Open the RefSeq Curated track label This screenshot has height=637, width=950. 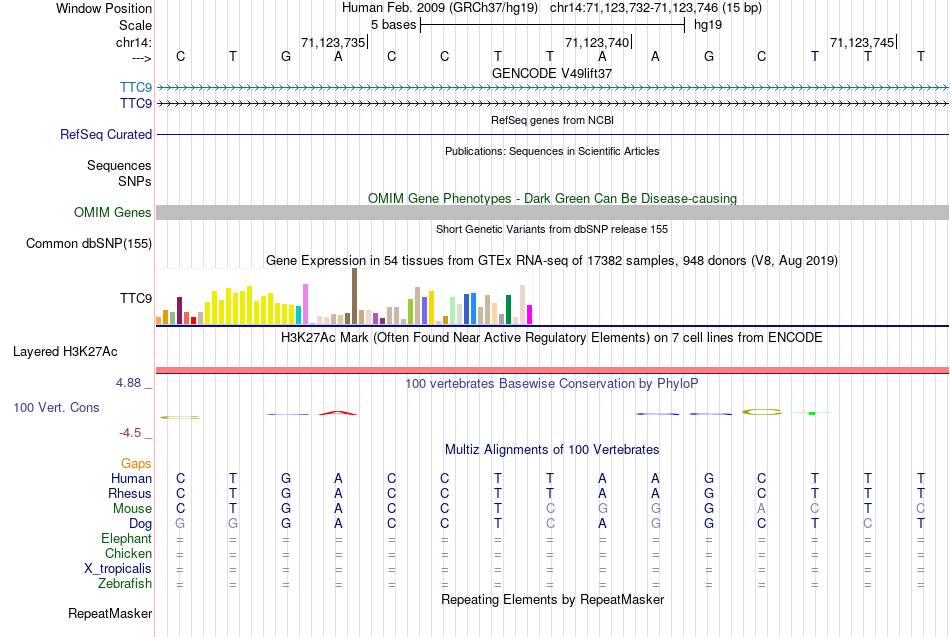point(106,135)
